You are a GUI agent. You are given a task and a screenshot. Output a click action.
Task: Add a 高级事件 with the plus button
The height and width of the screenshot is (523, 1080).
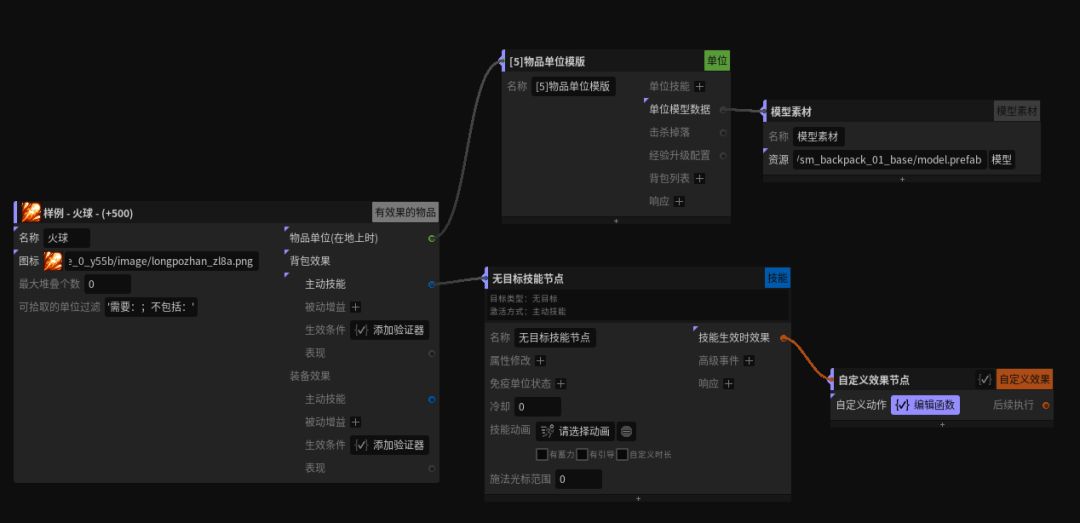click(x=749, y=360)
